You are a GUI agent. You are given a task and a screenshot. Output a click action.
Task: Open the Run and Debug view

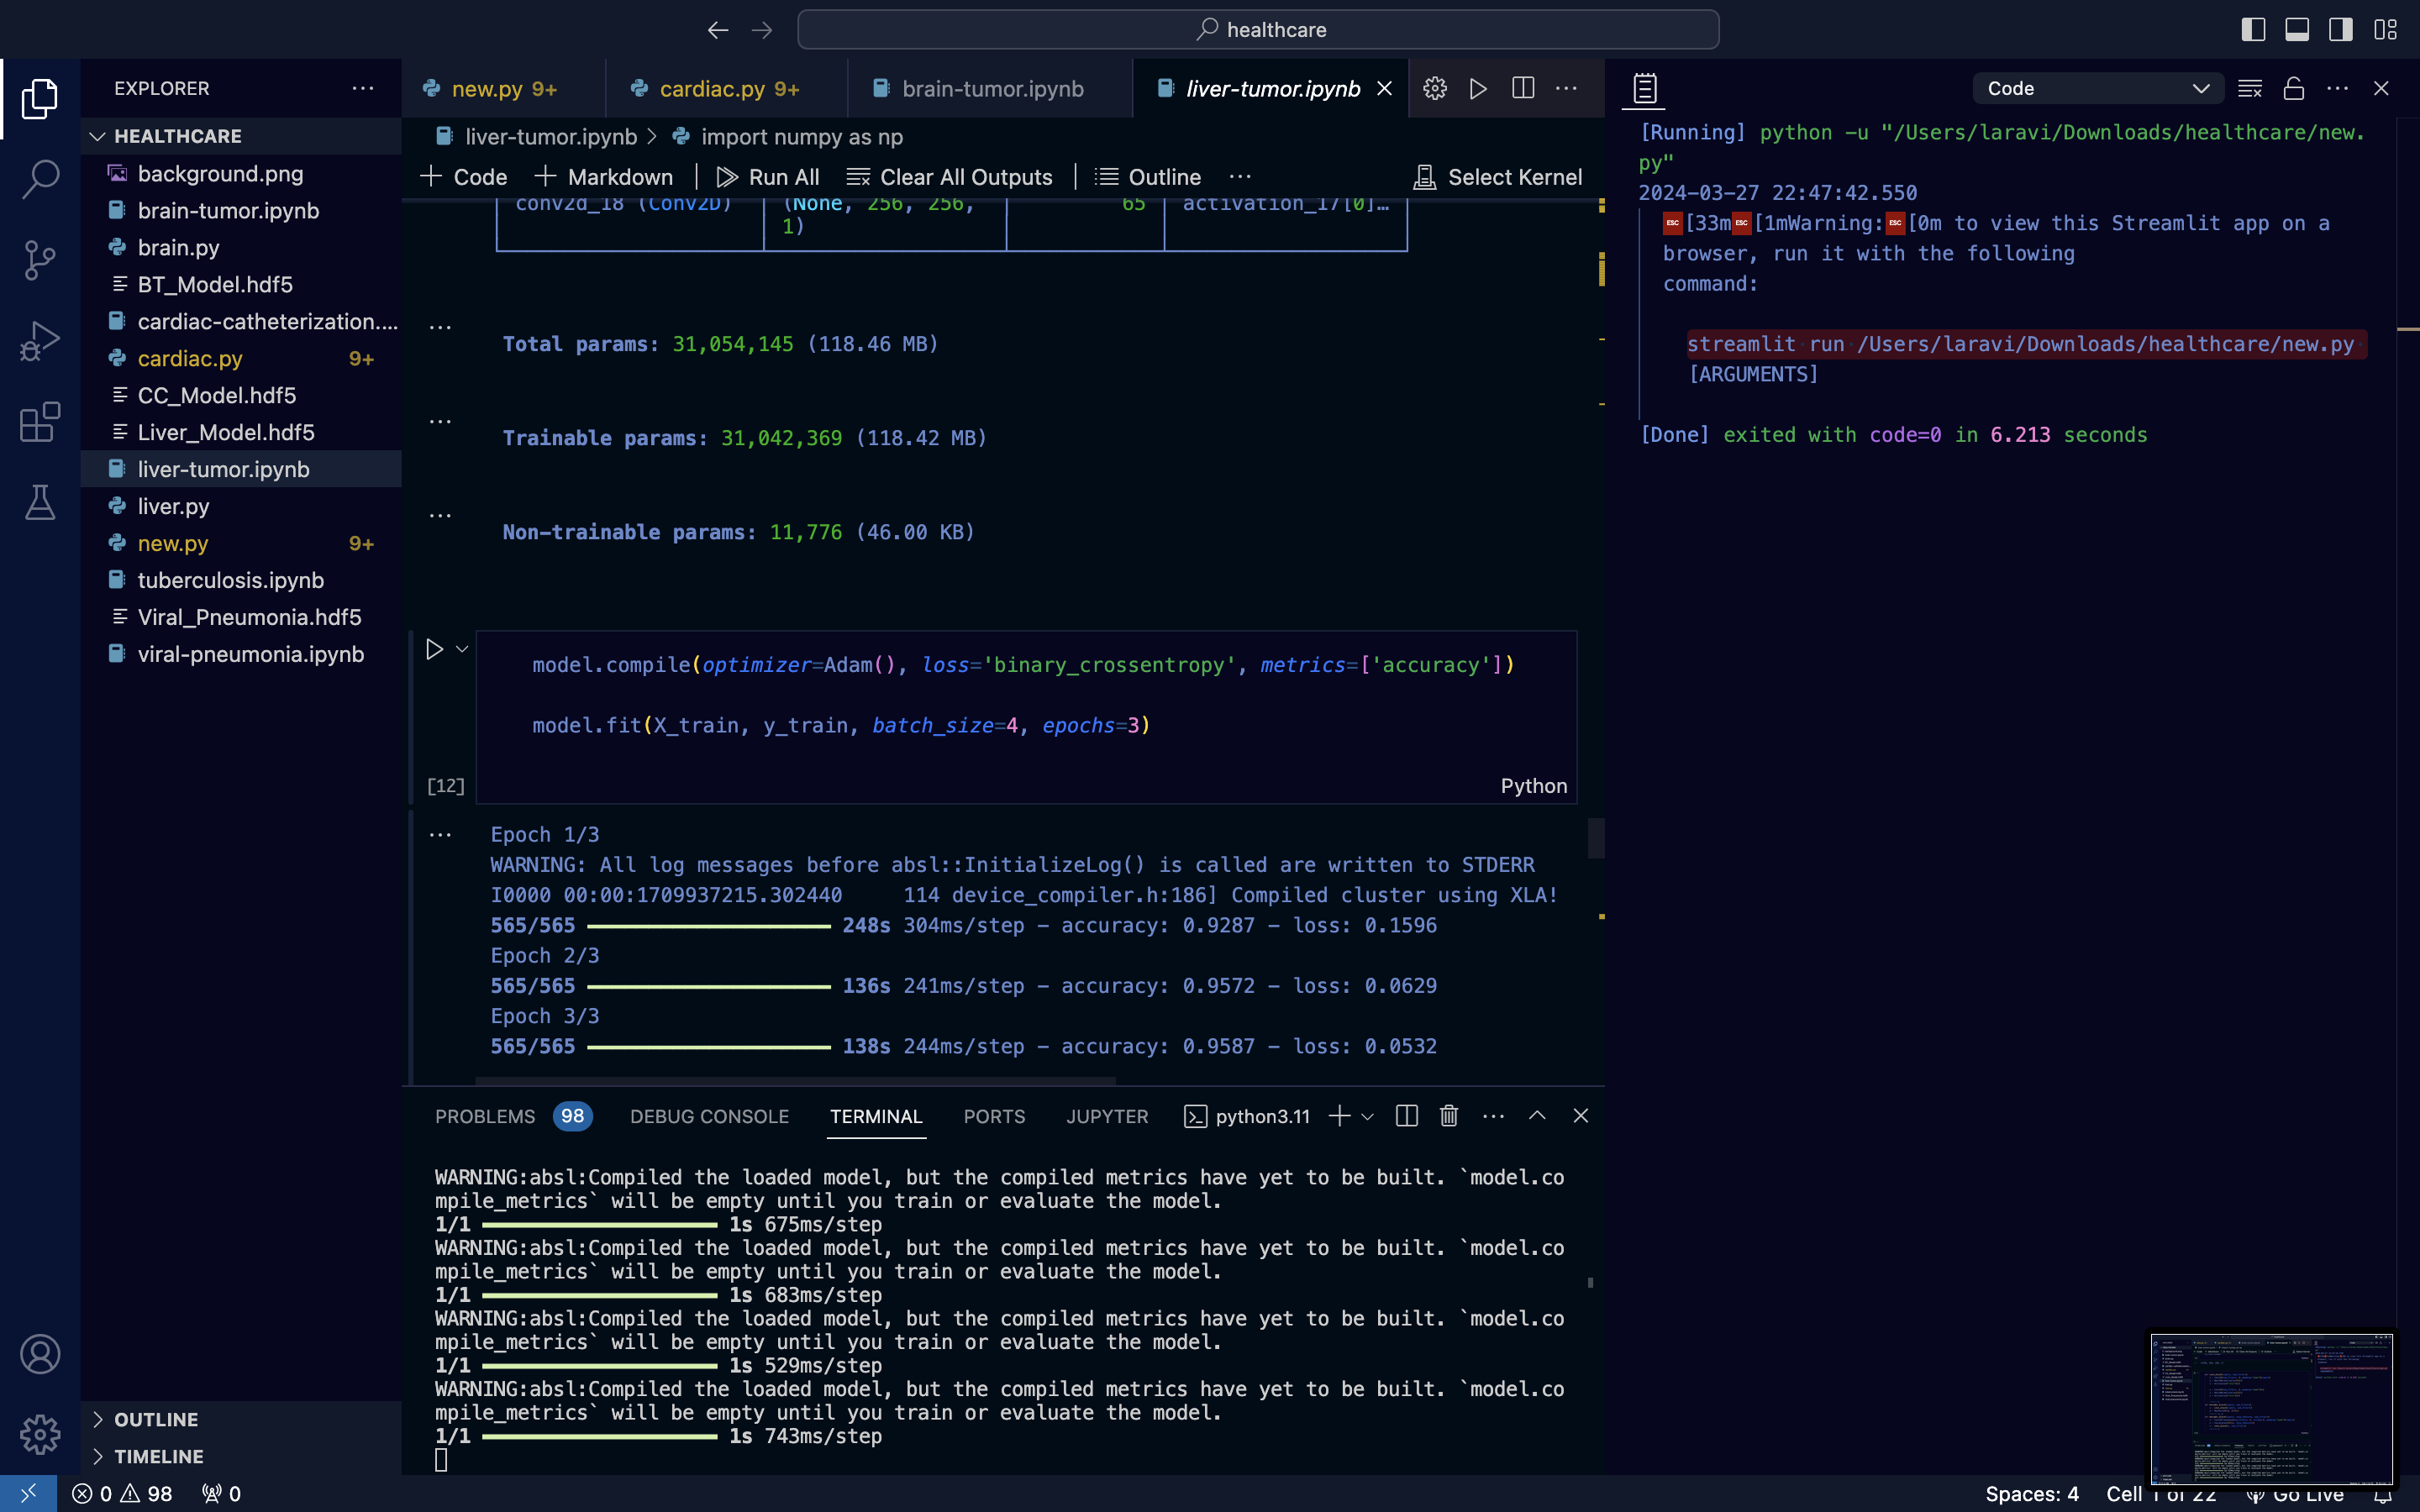[40, 341]
